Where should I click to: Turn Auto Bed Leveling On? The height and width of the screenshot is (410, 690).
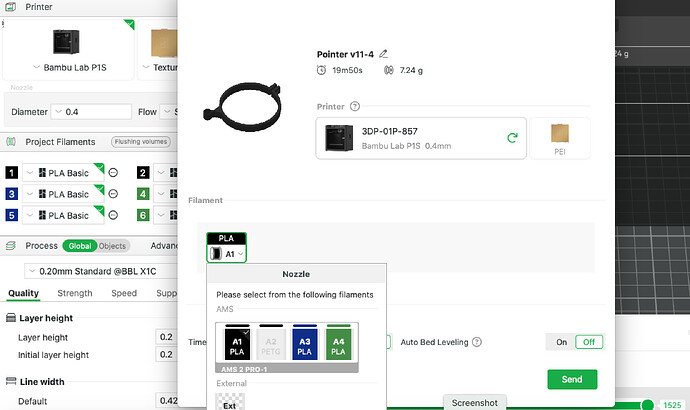pyautogui.click(x=561, y=342)
